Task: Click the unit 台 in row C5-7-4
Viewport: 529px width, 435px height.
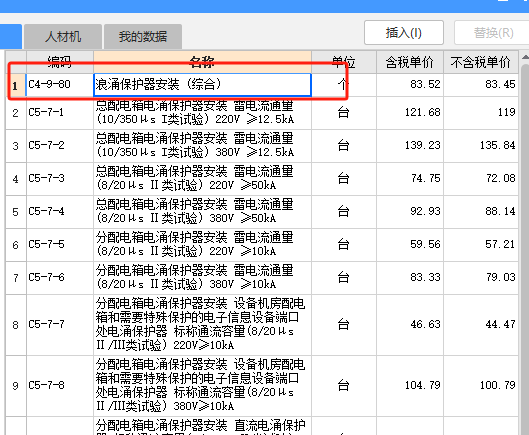Action: [343, 212]
